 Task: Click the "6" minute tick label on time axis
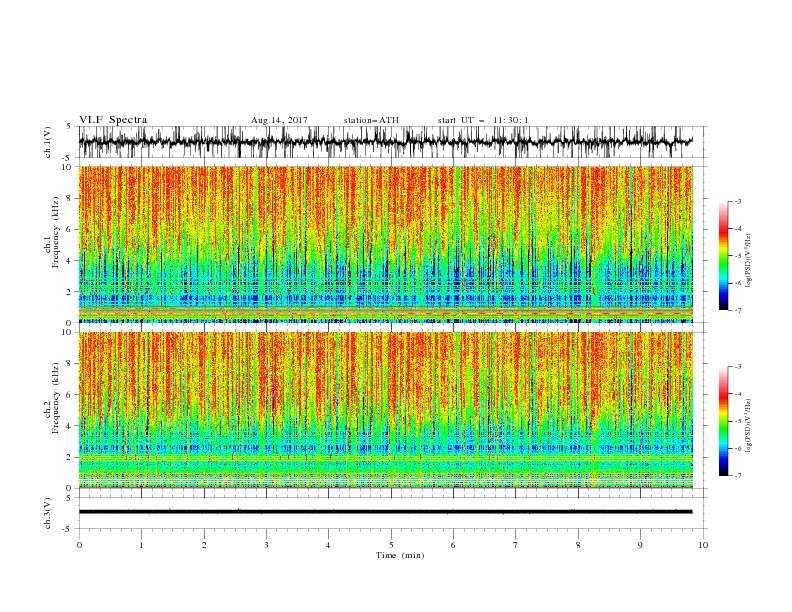coord(453,545)
